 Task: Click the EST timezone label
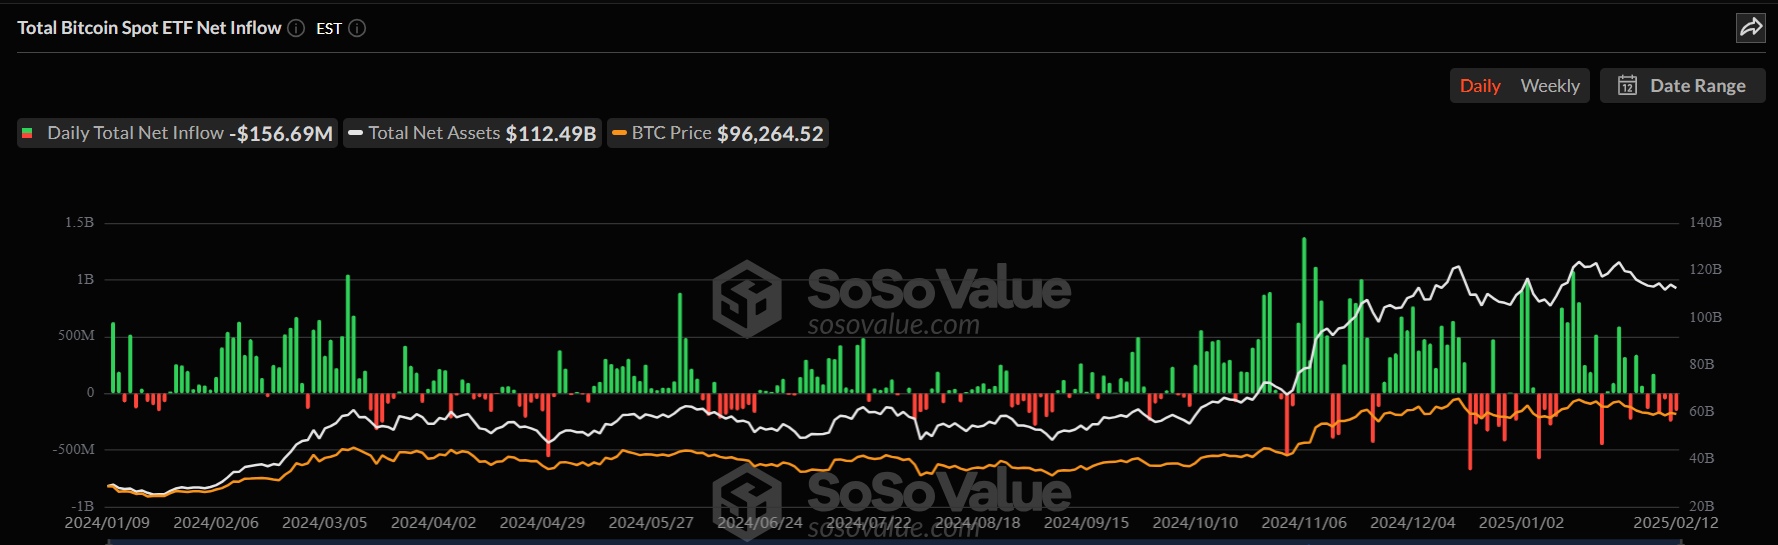(x=329, y=29)
